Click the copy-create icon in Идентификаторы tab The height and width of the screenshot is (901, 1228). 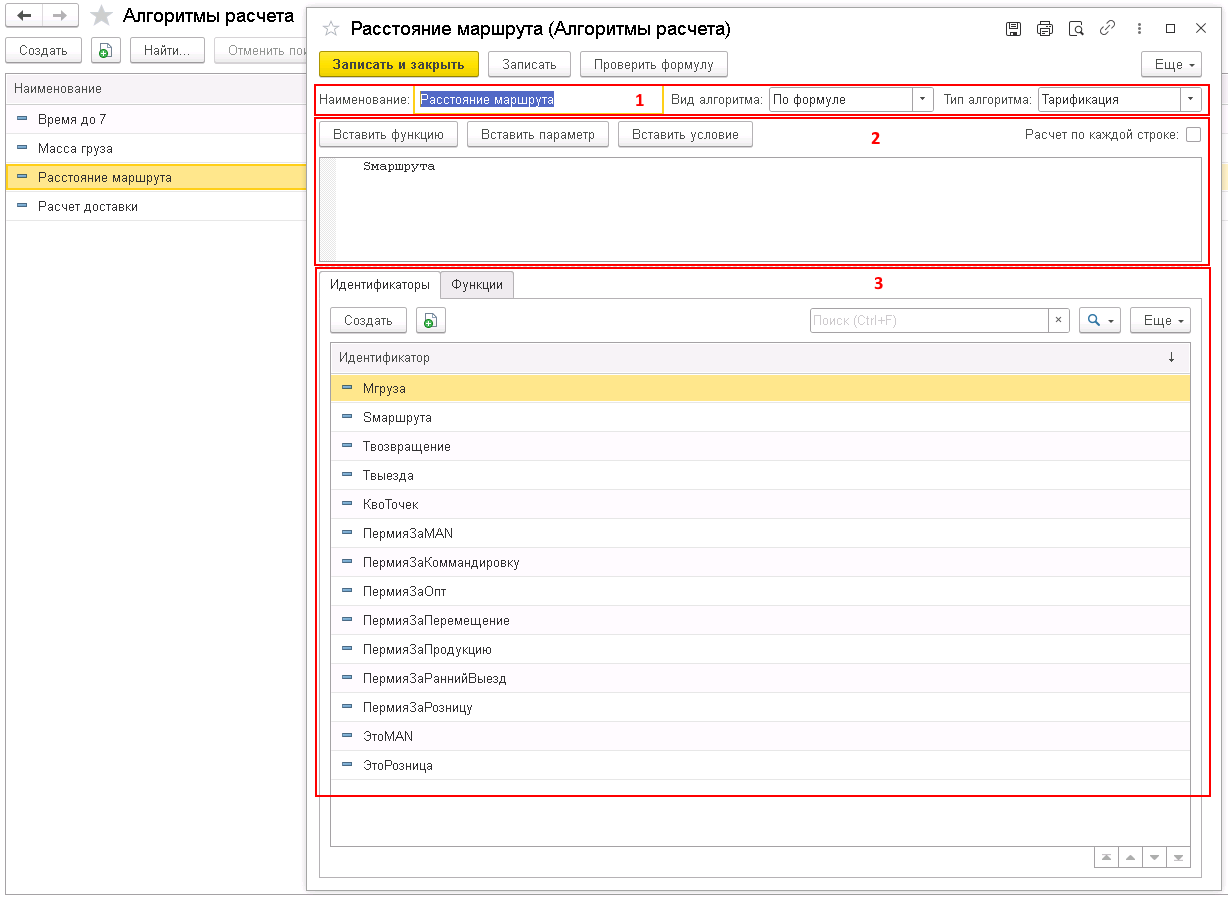pos(431,320)
